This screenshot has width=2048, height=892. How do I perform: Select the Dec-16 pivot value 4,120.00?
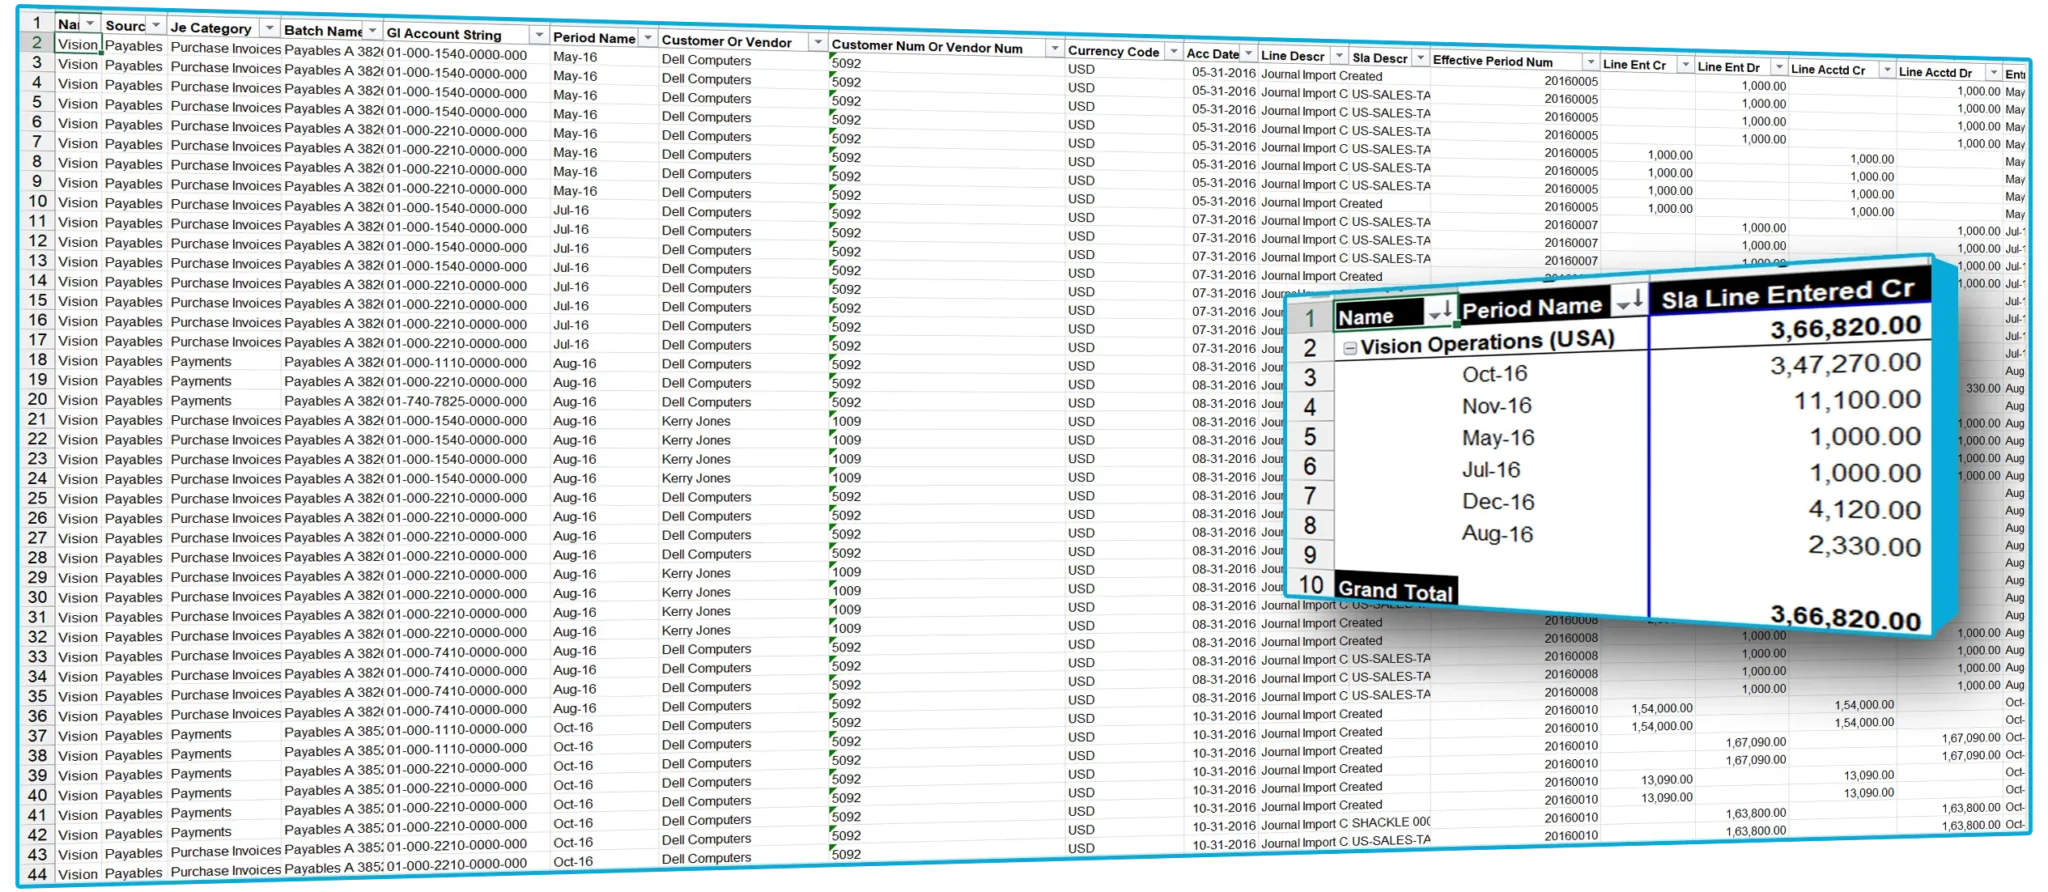pyautogui.click(x=1864, y=510)
